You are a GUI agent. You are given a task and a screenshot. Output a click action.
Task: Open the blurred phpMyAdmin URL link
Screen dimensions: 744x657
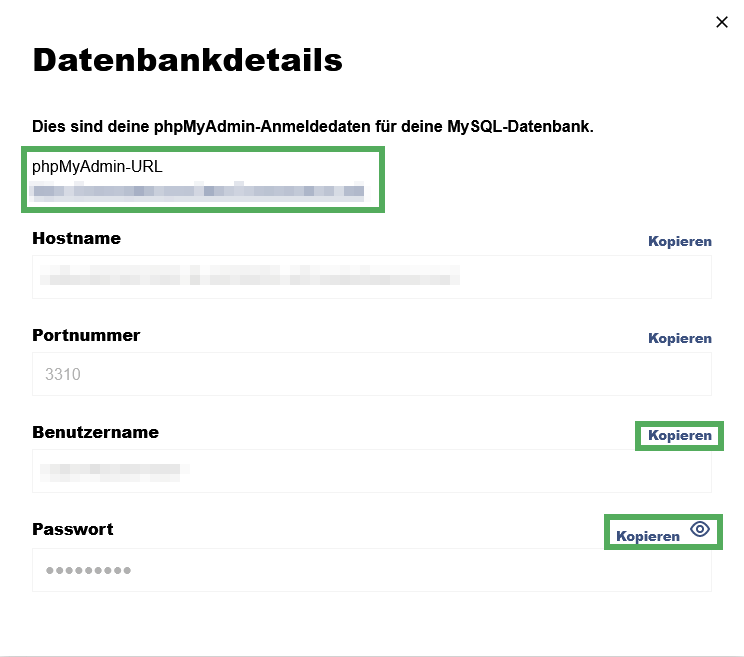pos(198,190)
